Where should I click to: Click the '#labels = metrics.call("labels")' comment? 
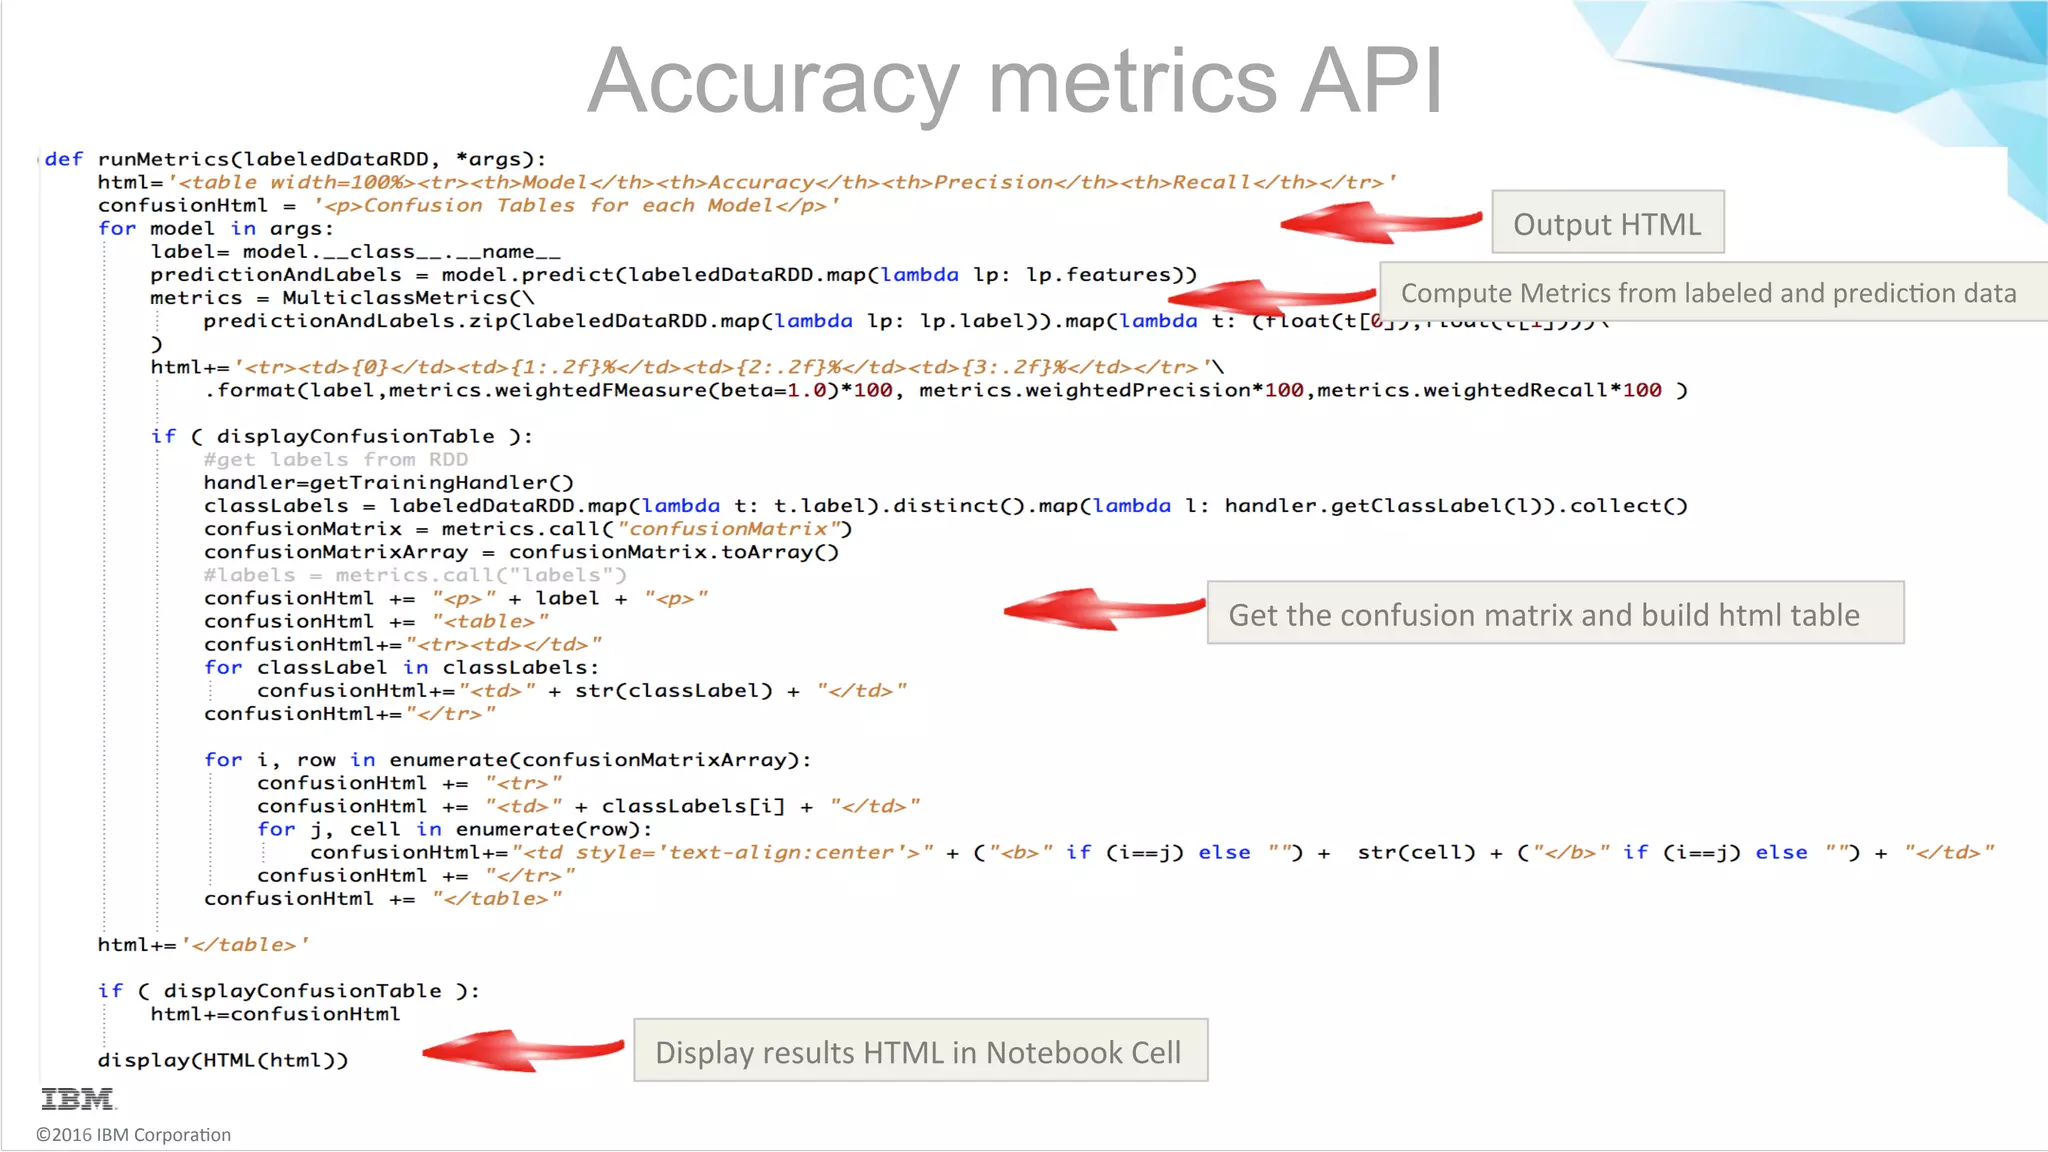click(x=415, y=575)
